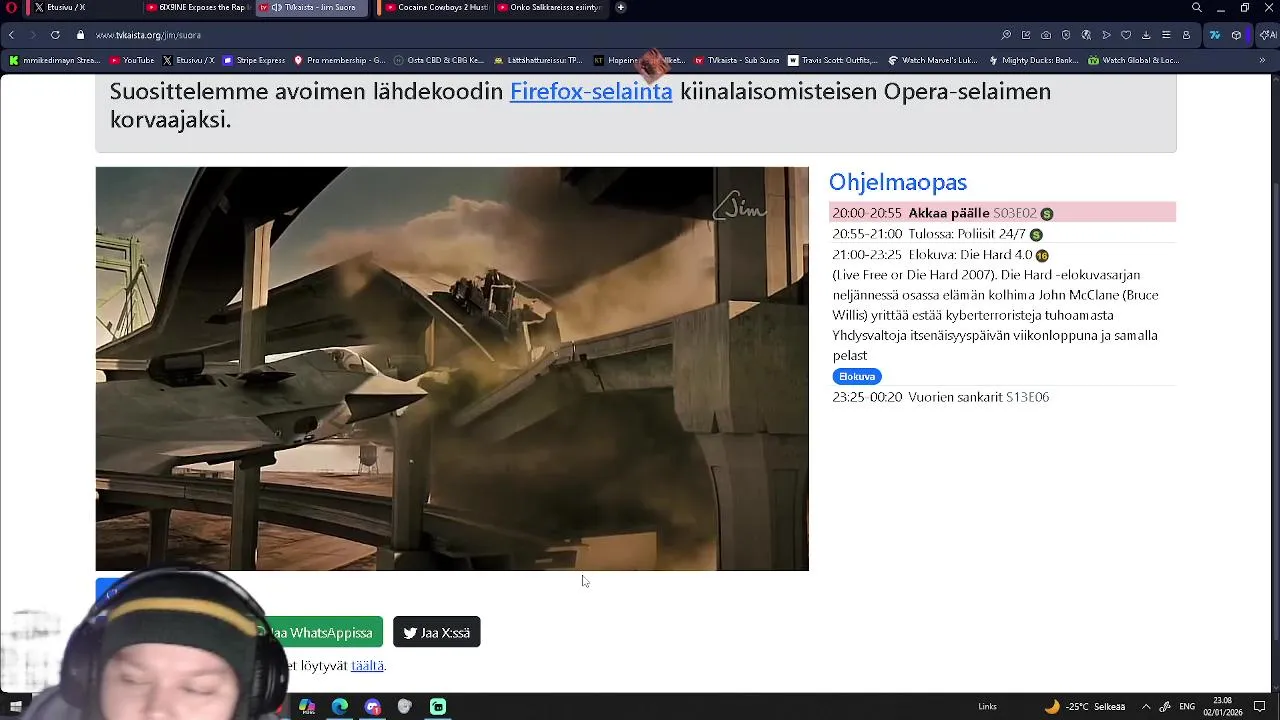Image resolution: width=1280 pixels, height=720 pixels.
Task: Select the Vuorien sankarit S13E06 row
Action: [1002, 397]
